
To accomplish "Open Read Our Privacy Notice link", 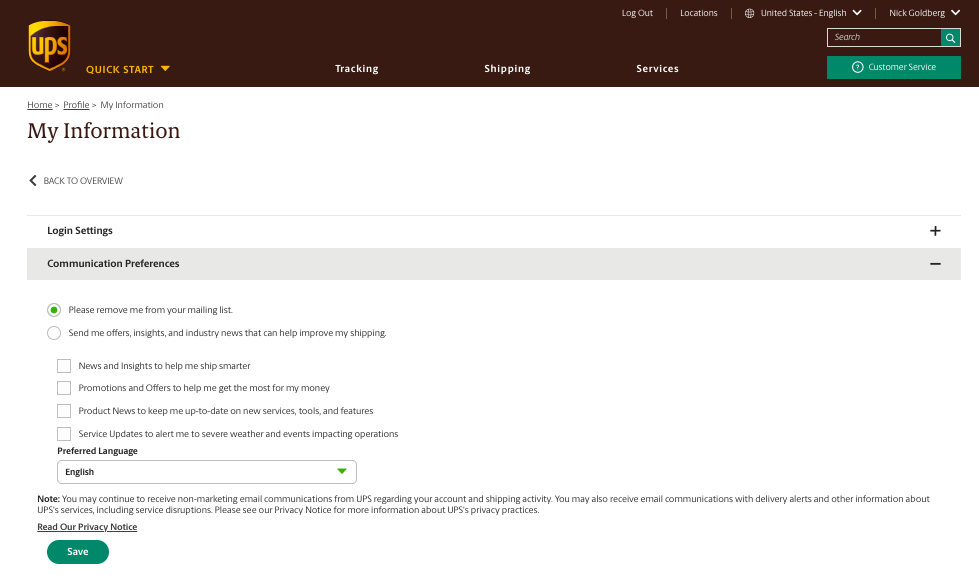I will (87, 527).
